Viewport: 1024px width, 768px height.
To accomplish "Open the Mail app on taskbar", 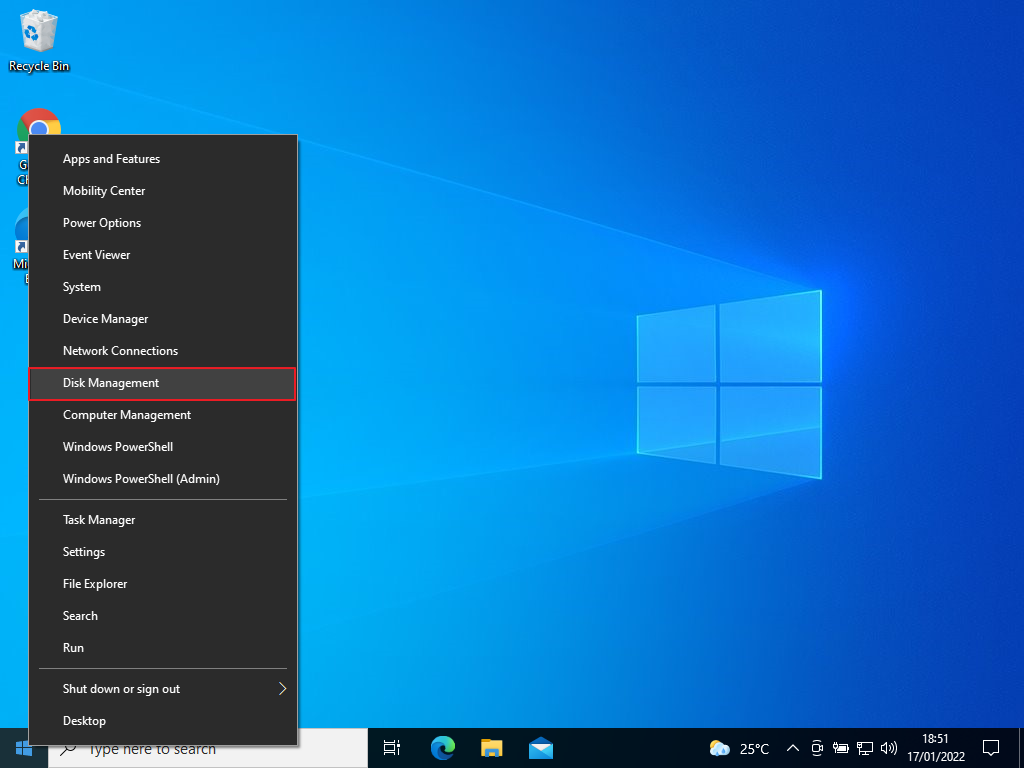I will (541, 748).
